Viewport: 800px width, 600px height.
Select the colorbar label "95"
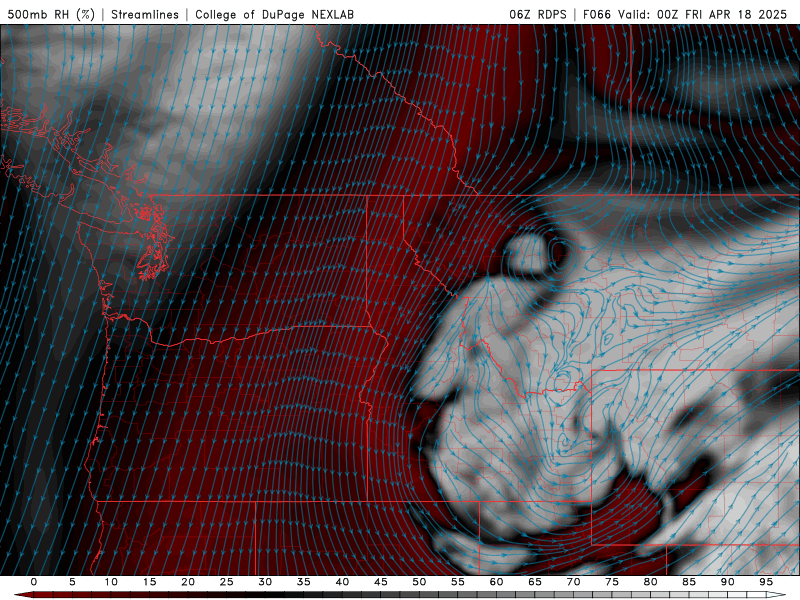(x=766, y=582)
